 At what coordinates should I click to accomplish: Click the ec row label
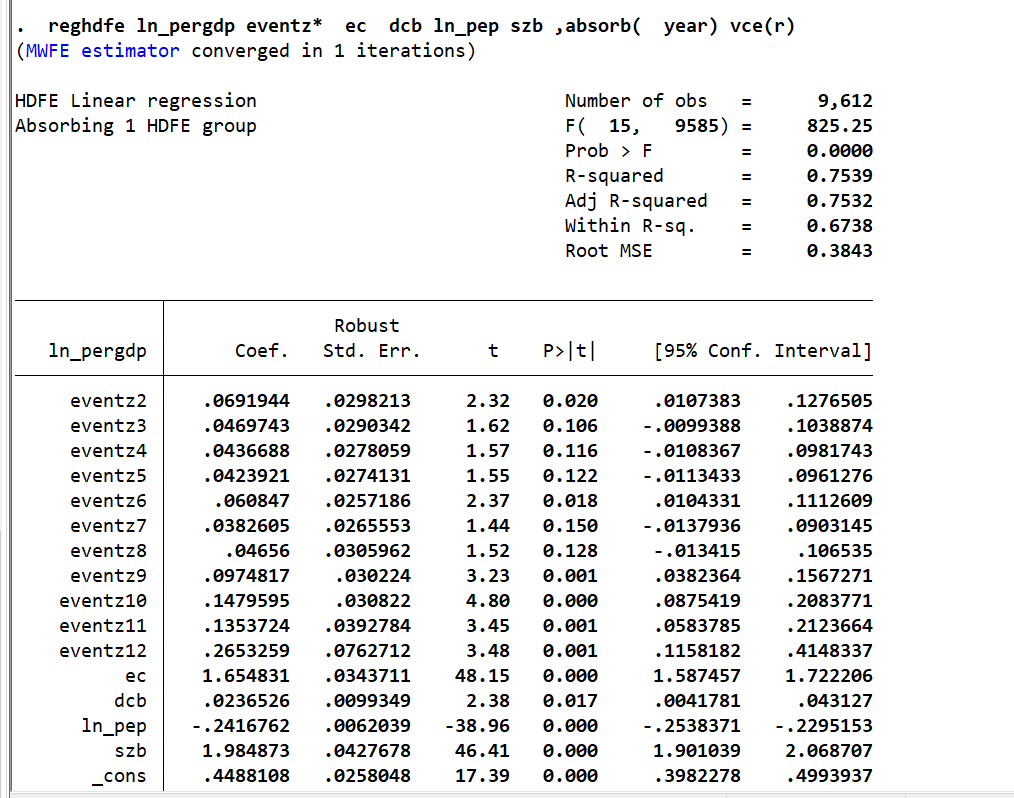136,676
